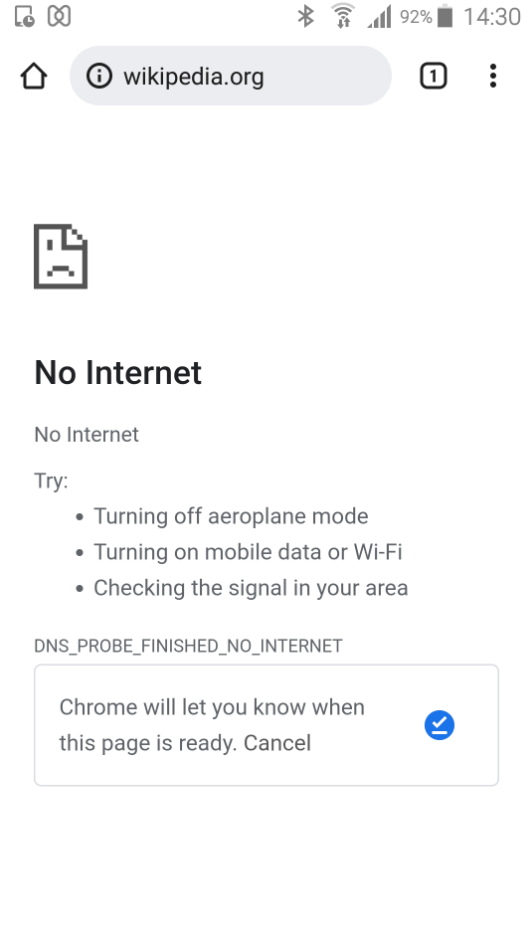Select the wikipedia.org address bar
This screenshot has height=949, width=531.
(231, 76)
